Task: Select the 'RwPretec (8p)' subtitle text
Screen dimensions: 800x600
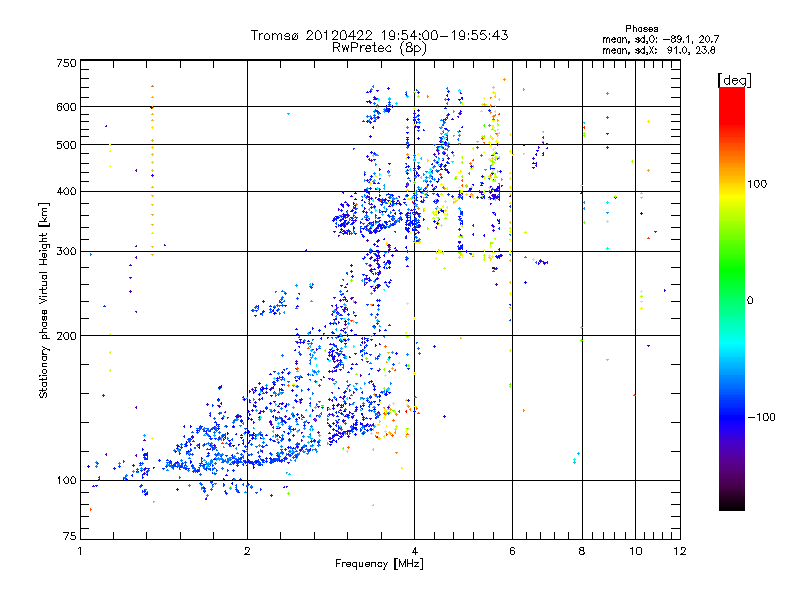Action: pyautogui.click(x=379, y=48)
